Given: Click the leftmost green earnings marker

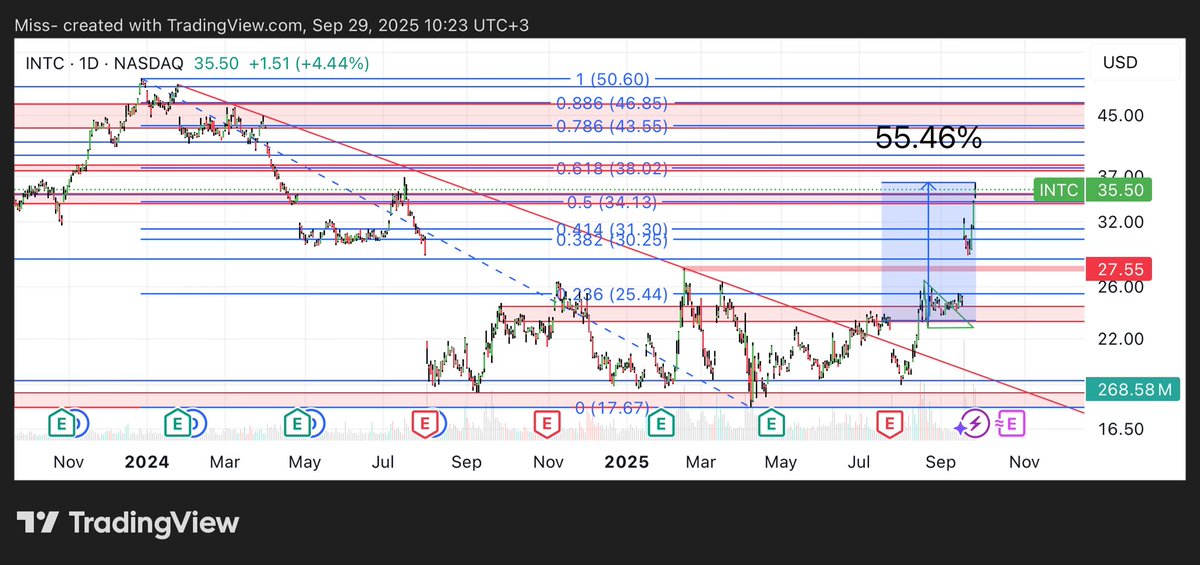Looking at the screenshot, I should pyautogui.click(x=62, y=423).
